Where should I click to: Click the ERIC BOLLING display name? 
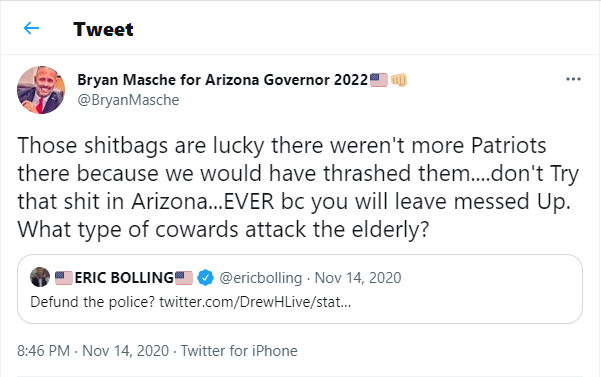click(124, 278)
